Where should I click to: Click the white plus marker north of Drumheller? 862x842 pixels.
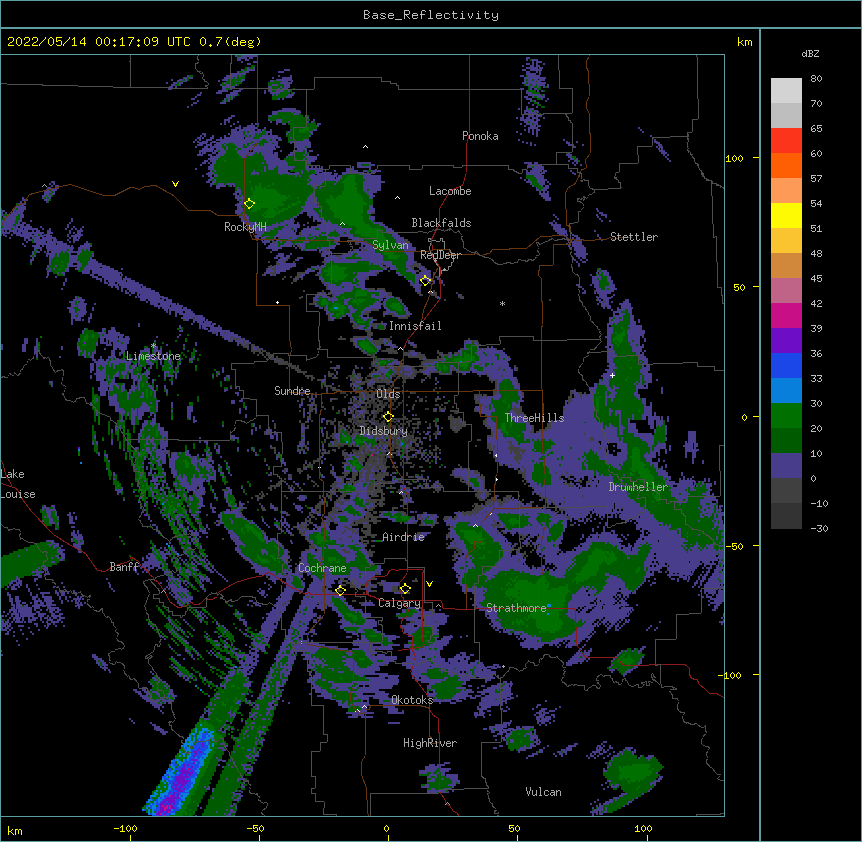(x=612, y=375)
